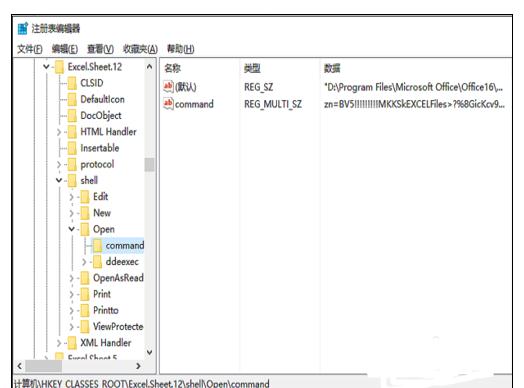Click the 数据 column header

[x=332, y=69]
